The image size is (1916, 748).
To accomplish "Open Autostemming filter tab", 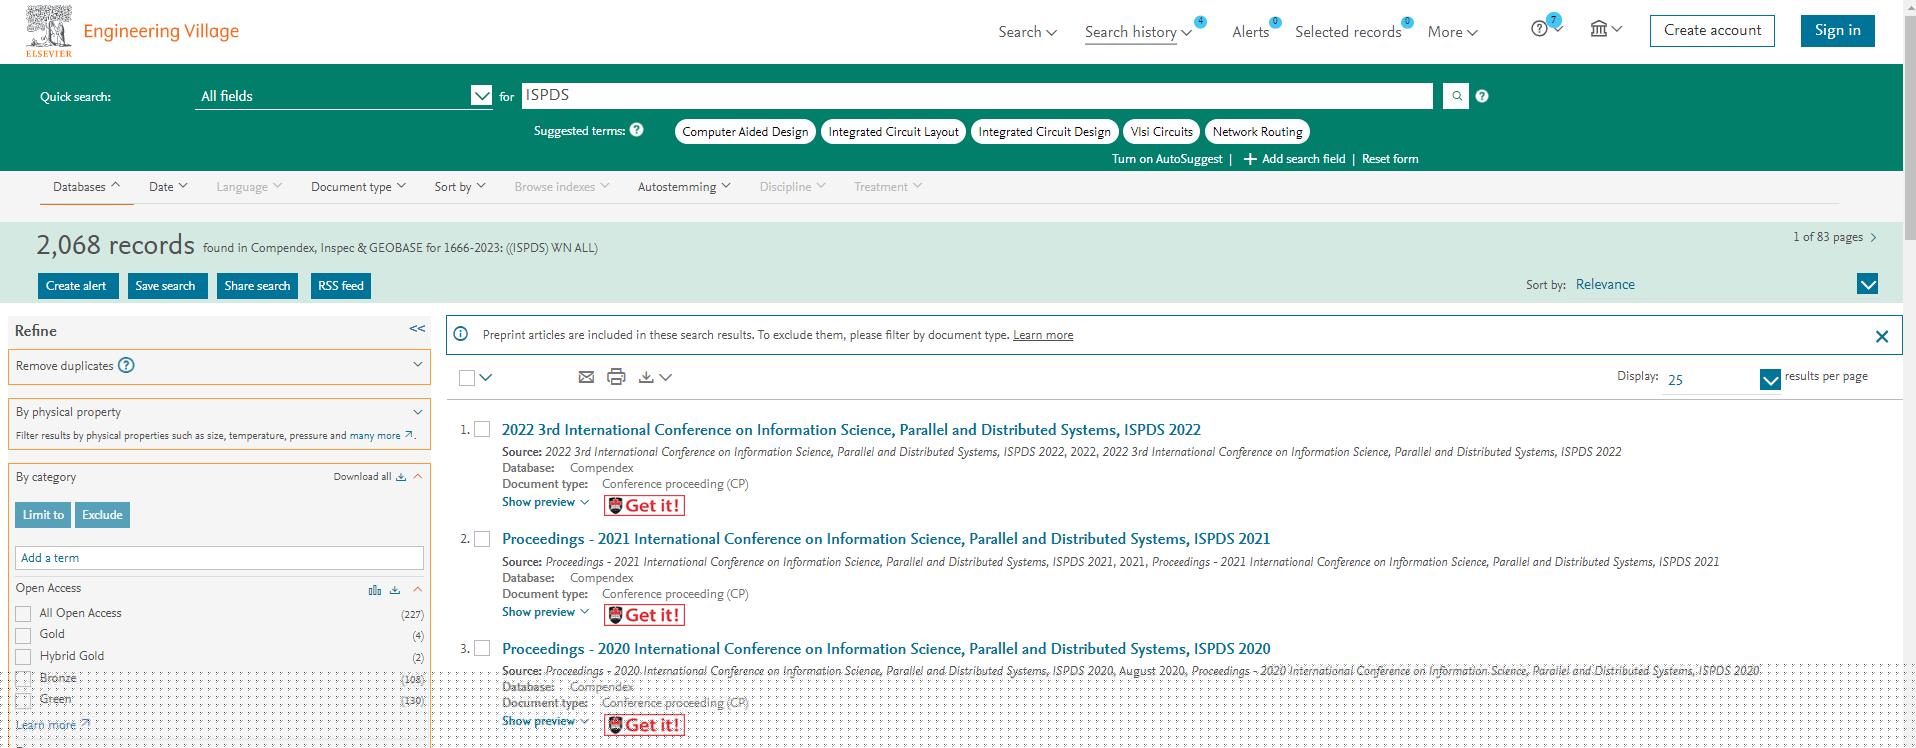I will tap(684, 187).
